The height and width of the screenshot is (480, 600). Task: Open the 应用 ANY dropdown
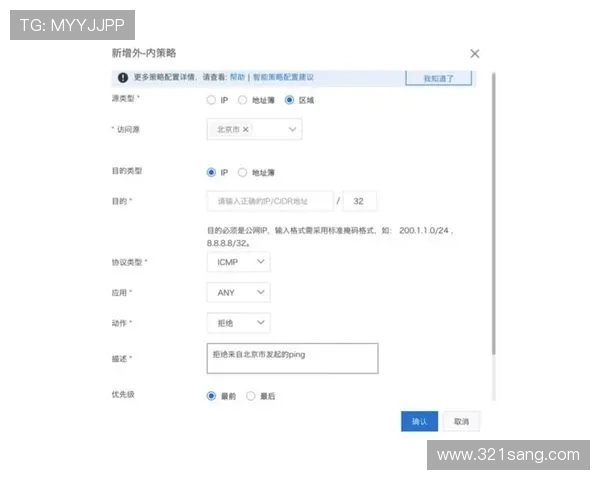(238, 292)
